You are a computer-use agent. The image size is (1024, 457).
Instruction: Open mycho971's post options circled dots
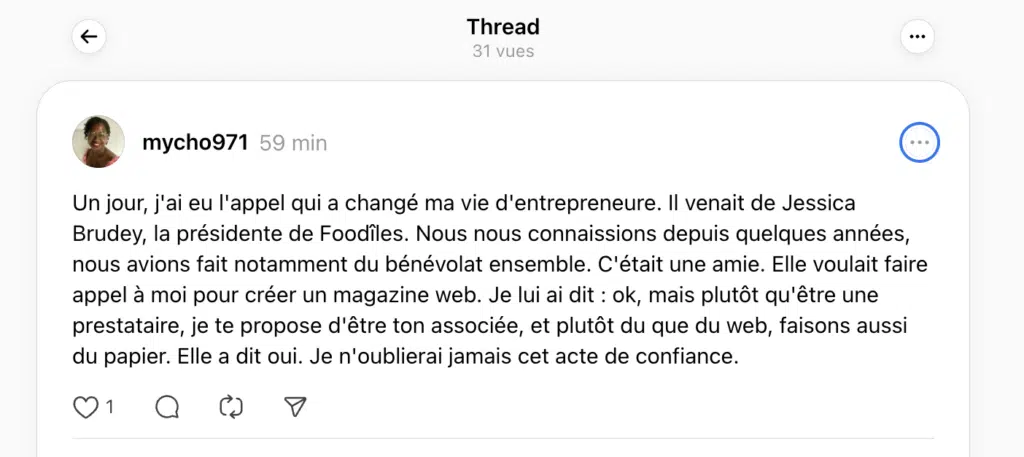(919, 143)
